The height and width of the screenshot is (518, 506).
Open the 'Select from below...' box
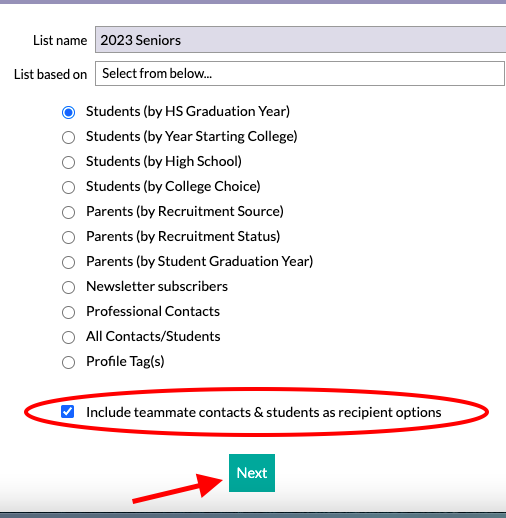(x=300, y=73)
